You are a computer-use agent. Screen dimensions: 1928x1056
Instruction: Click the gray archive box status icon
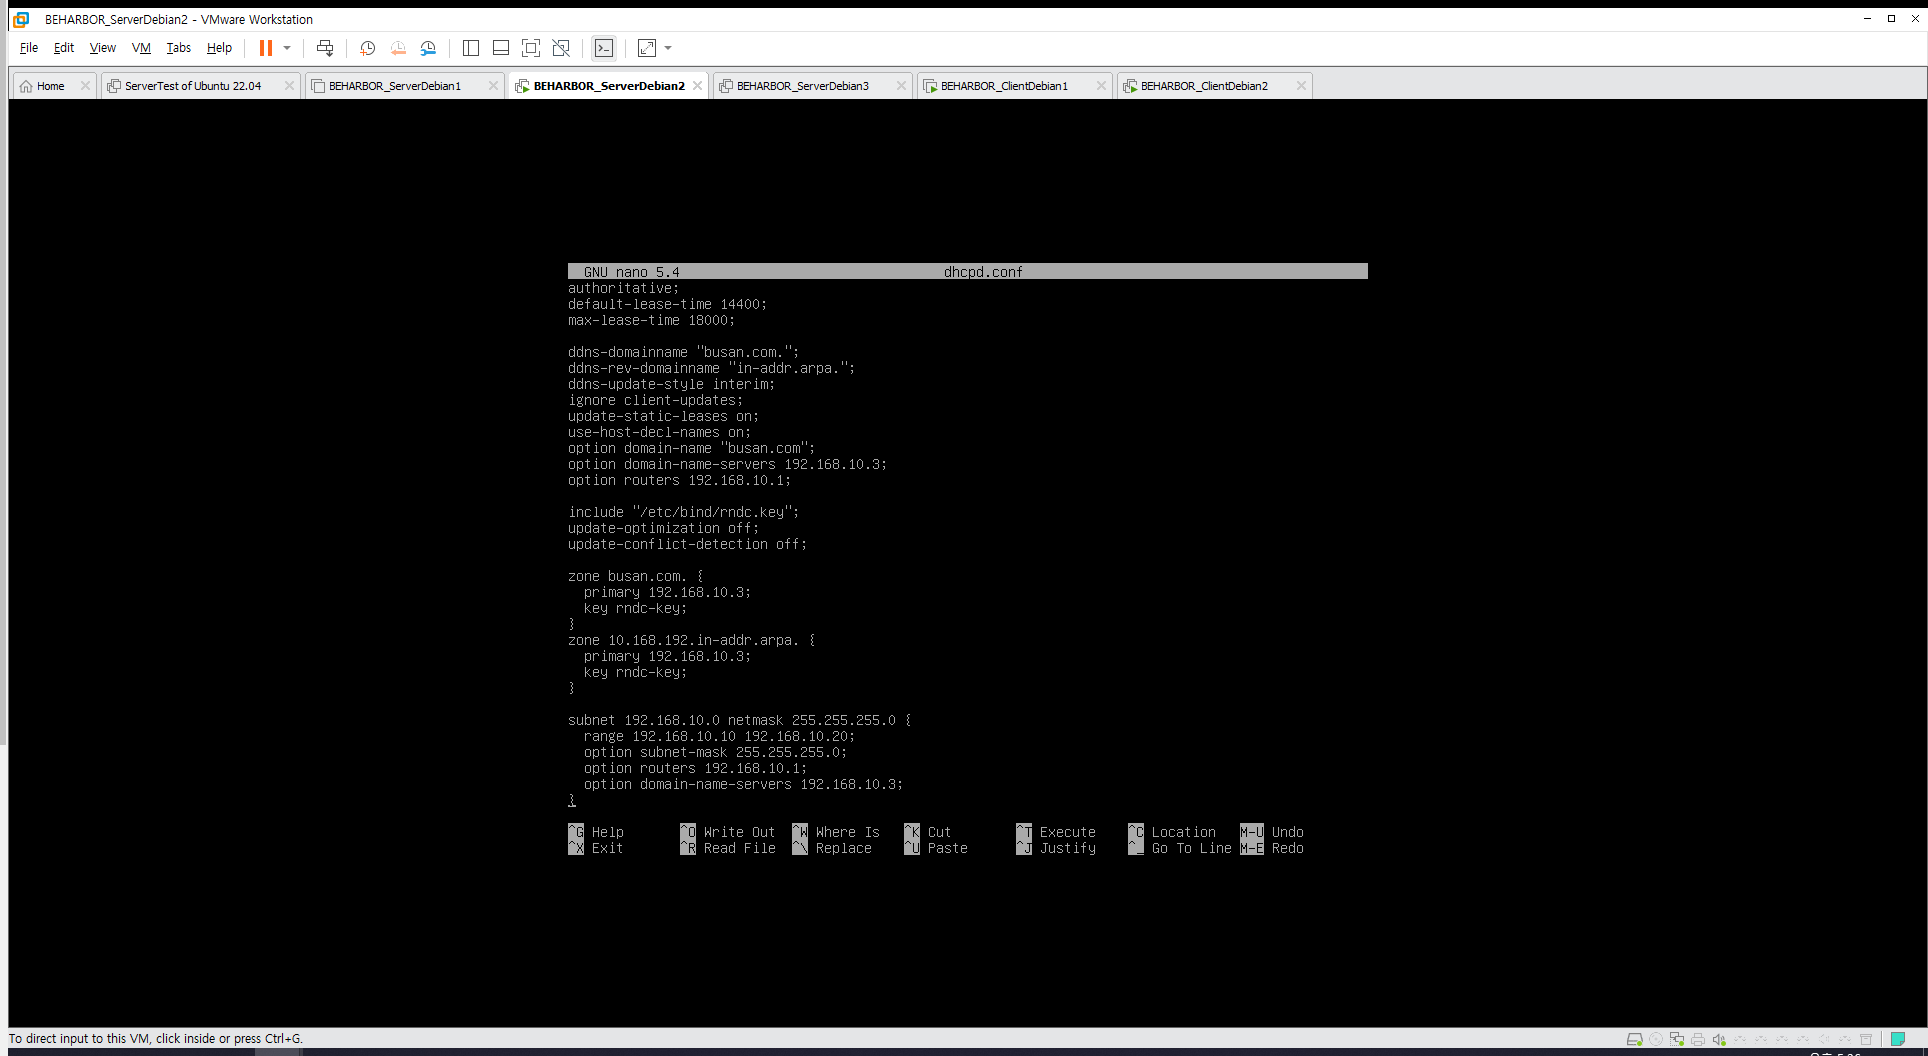tap(1866, 1039)
